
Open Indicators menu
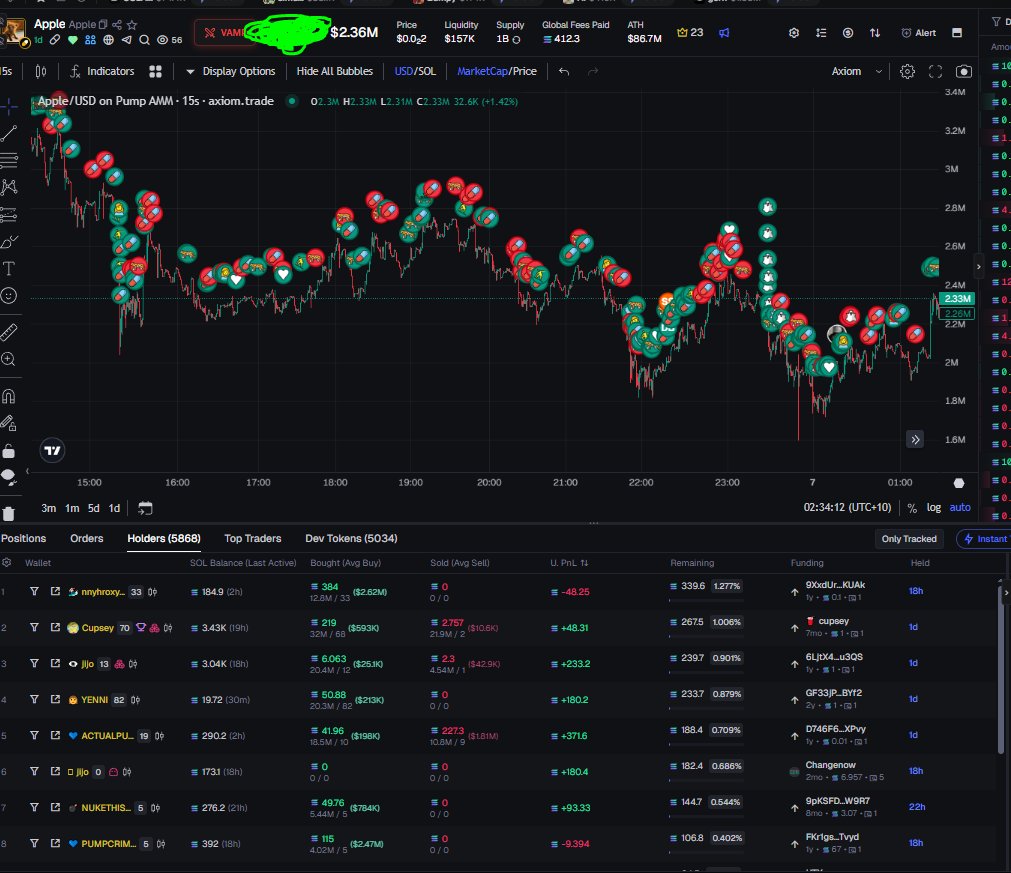click(102, 72)
